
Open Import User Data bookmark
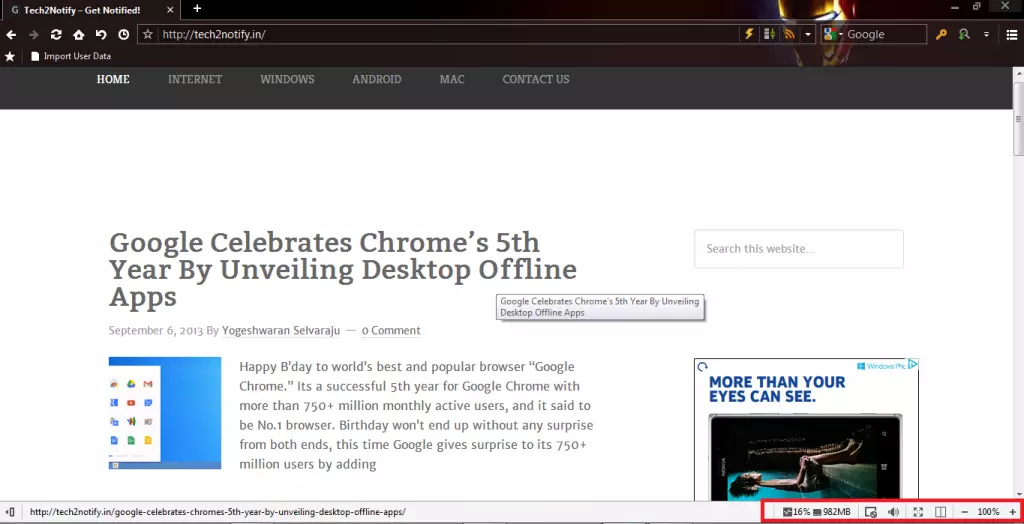71,56
